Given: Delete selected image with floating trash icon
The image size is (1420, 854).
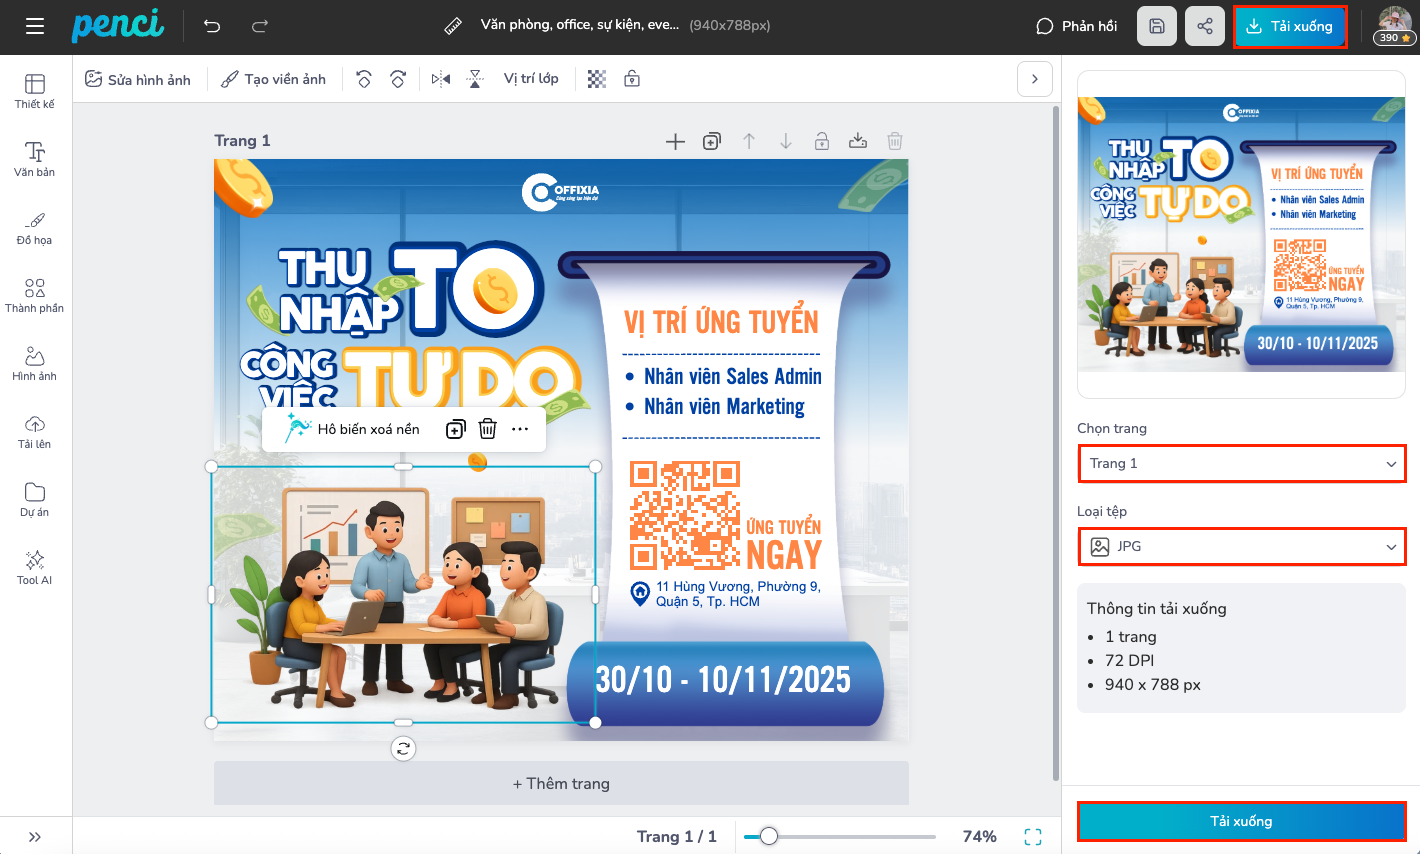Looking at the screenshot, I should tap(487, 429).
